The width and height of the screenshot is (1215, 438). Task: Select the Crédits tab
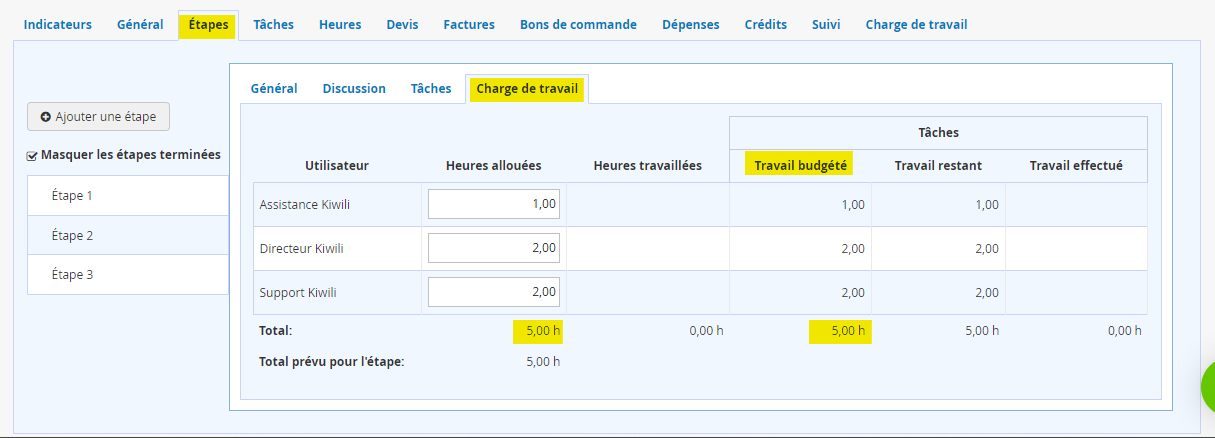coord(765,24)
